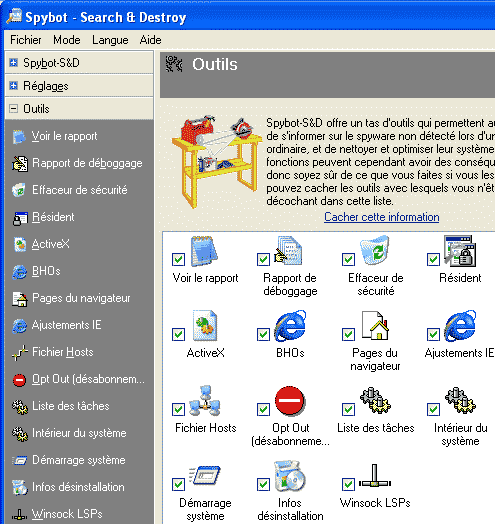Click the Infos désinstallation sidebar icon
The image size is (495, 524).
coord(19,488)
